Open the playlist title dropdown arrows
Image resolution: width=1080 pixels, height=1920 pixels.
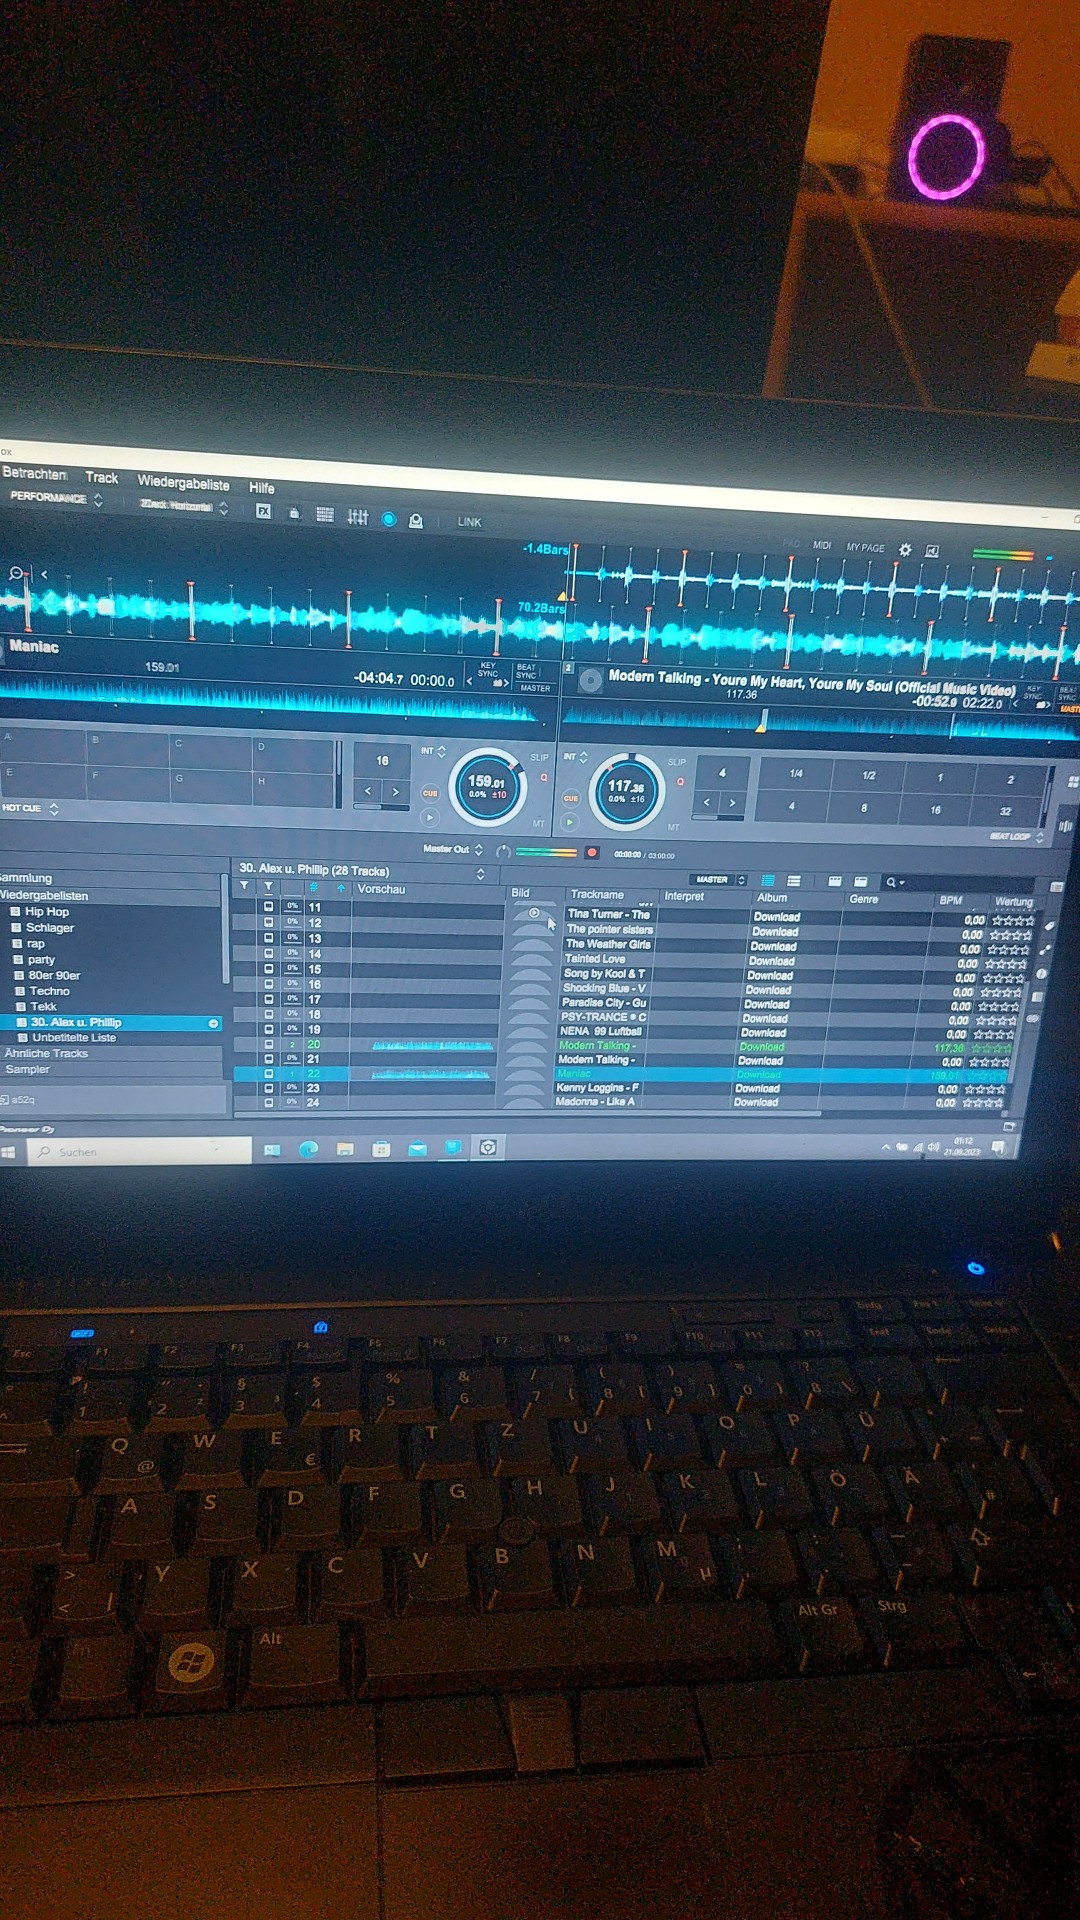click(481, 874)
